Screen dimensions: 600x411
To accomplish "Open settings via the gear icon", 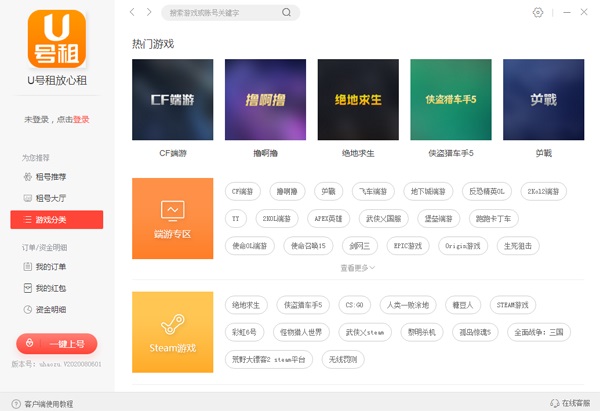I will coord(538,12).
